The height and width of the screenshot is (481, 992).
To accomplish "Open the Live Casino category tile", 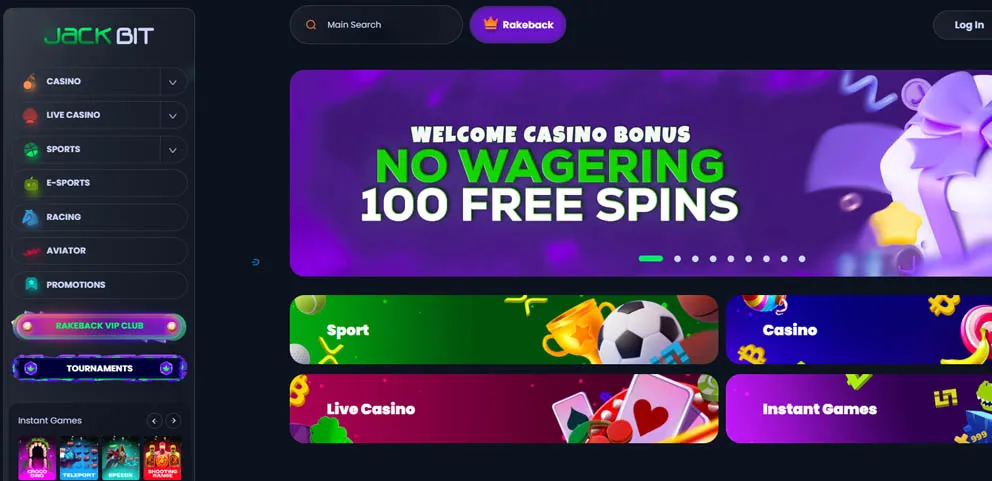I will point(504,409).
